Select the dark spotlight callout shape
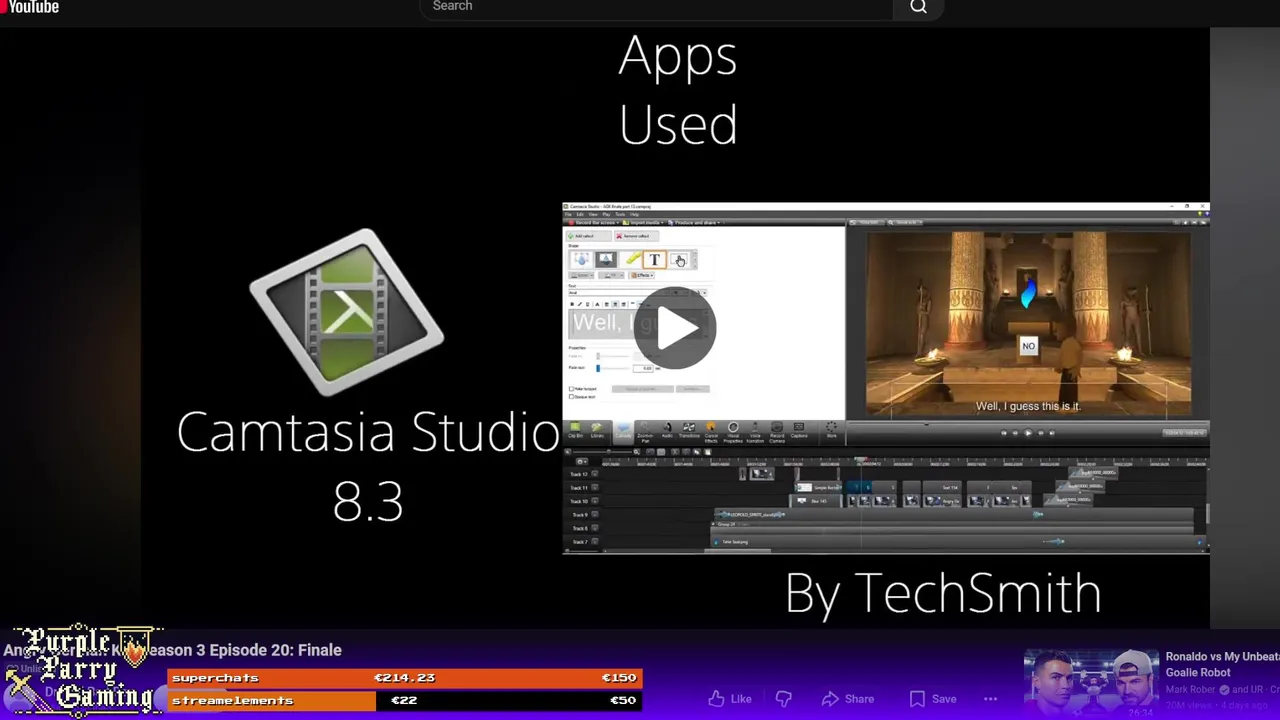The height and width of the screenshot is (720, 1280). click(x=606, y=260)
